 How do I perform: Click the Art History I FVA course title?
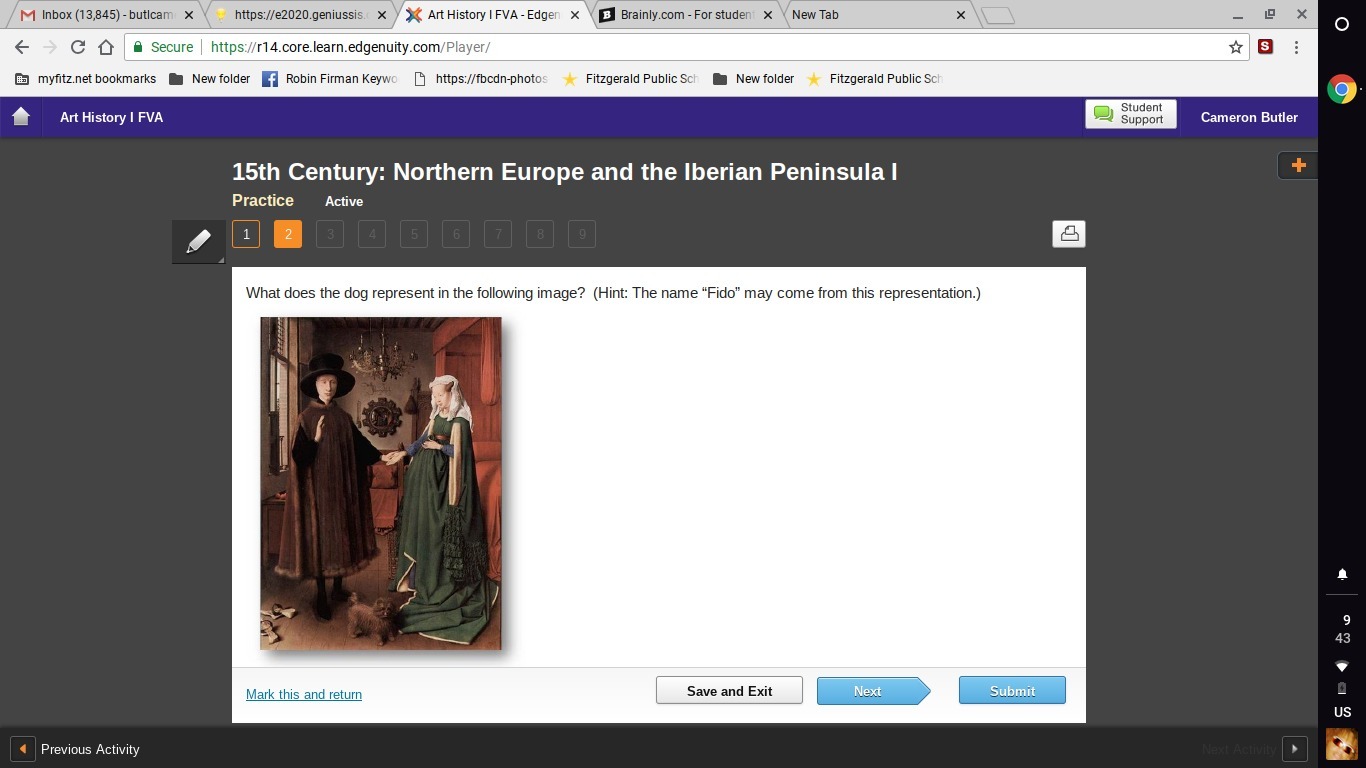[x=111, y=117]
